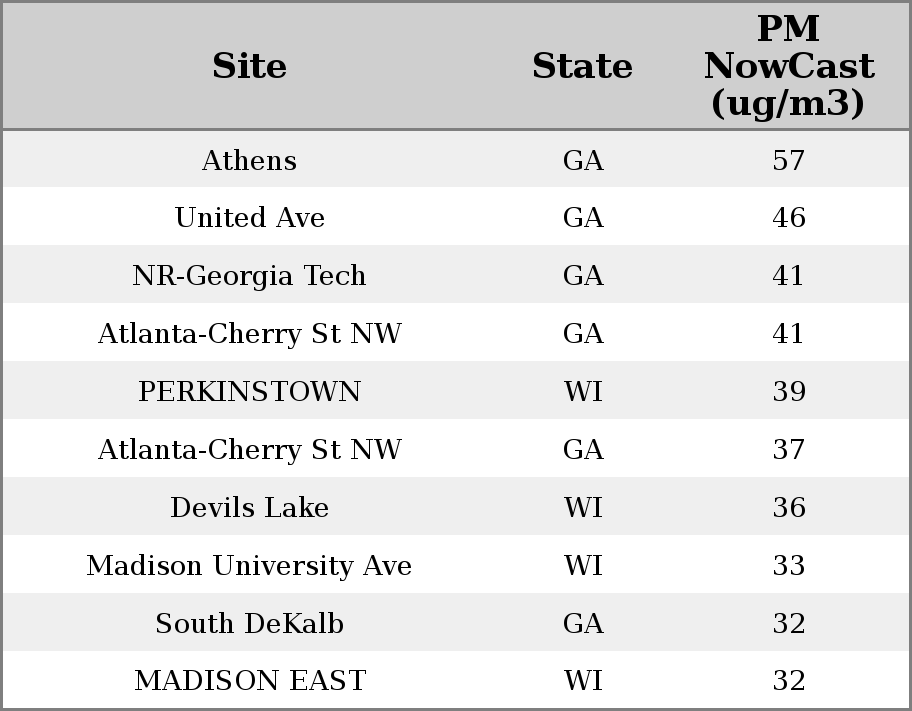
Task: Select the PM value 46 cell
Action: pos(788,218)
